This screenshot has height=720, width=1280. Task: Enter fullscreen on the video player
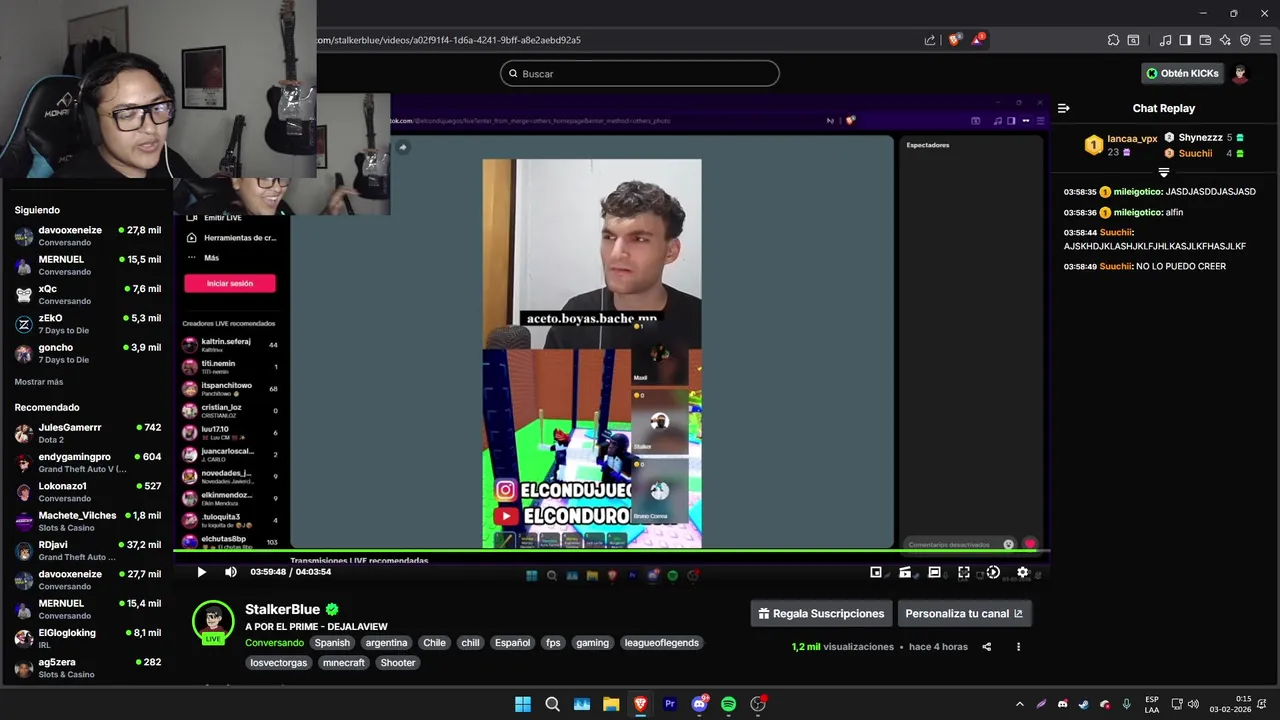point(964,572)
